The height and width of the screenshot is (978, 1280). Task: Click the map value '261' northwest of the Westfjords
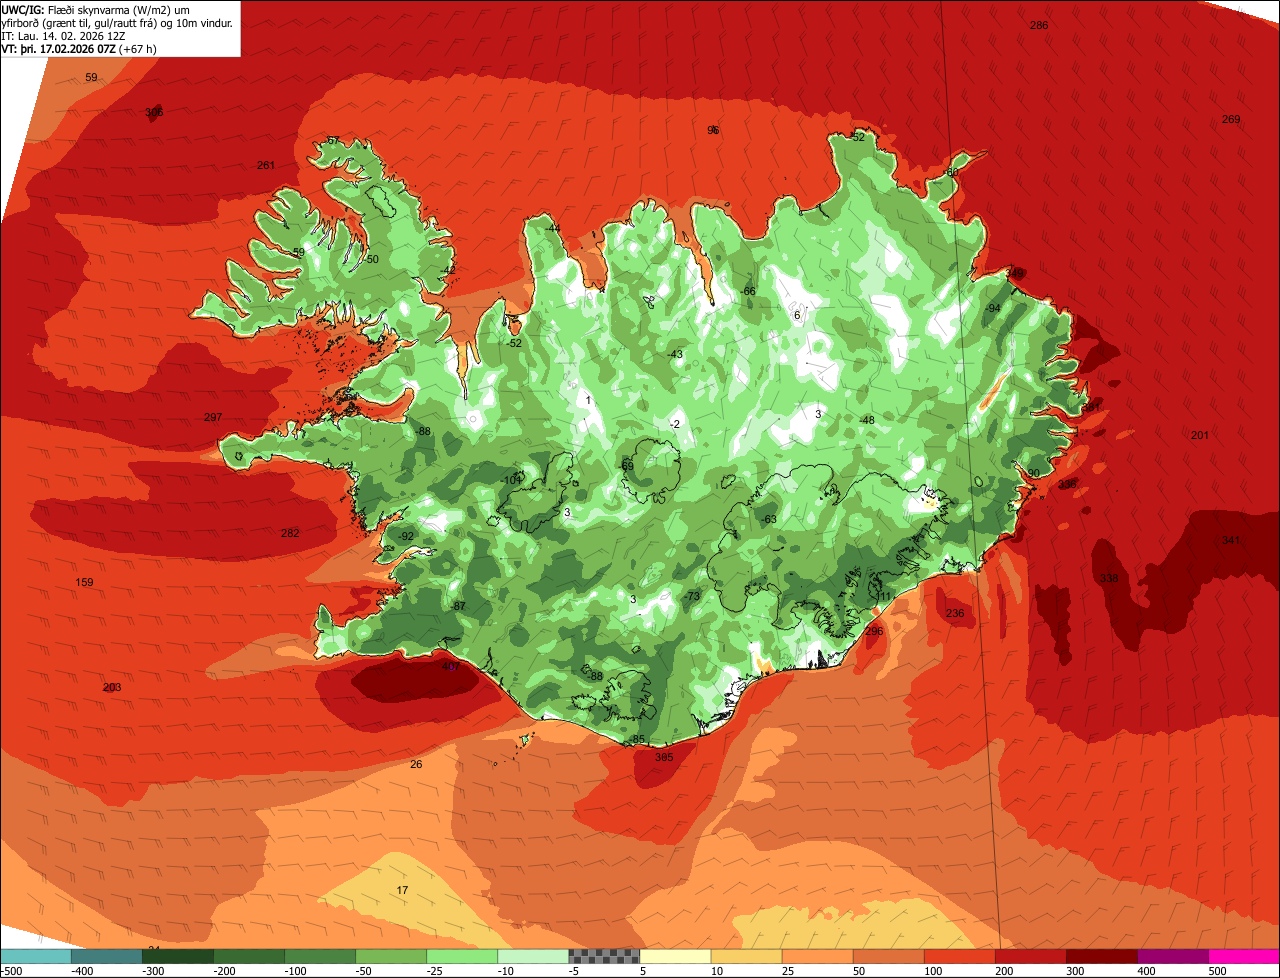point(266,165)
